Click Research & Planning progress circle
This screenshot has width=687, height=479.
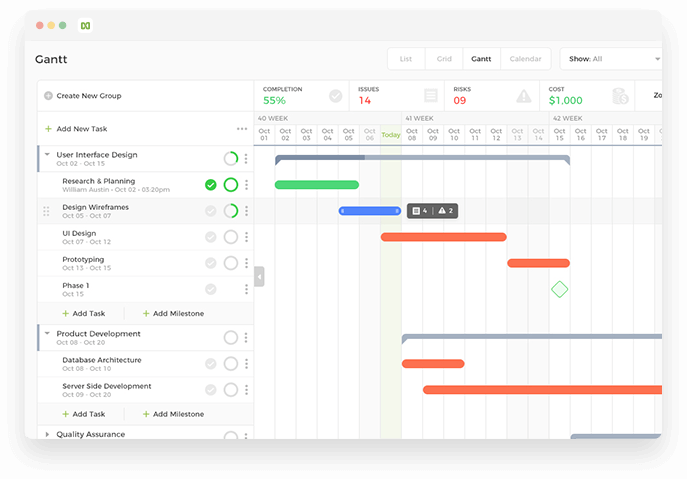[x=231, y=185]
